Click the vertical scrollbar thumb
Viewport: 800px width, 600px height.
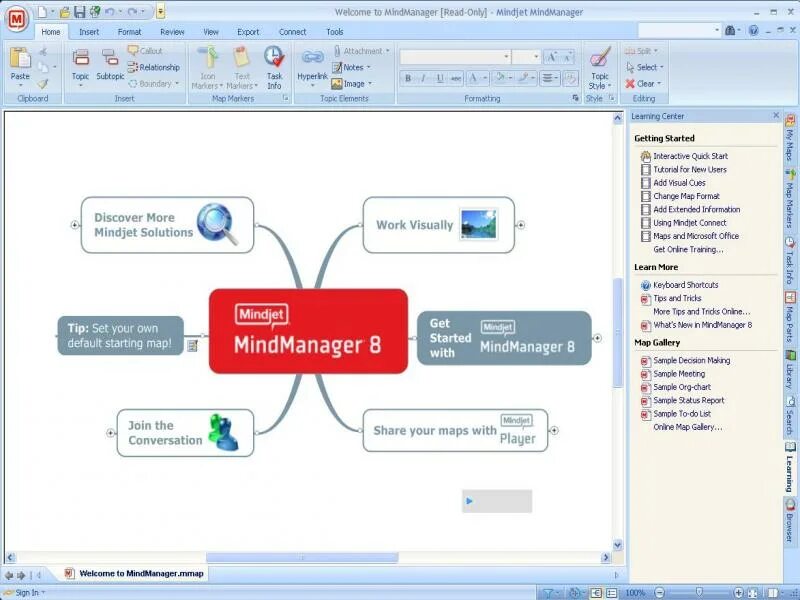617,333
